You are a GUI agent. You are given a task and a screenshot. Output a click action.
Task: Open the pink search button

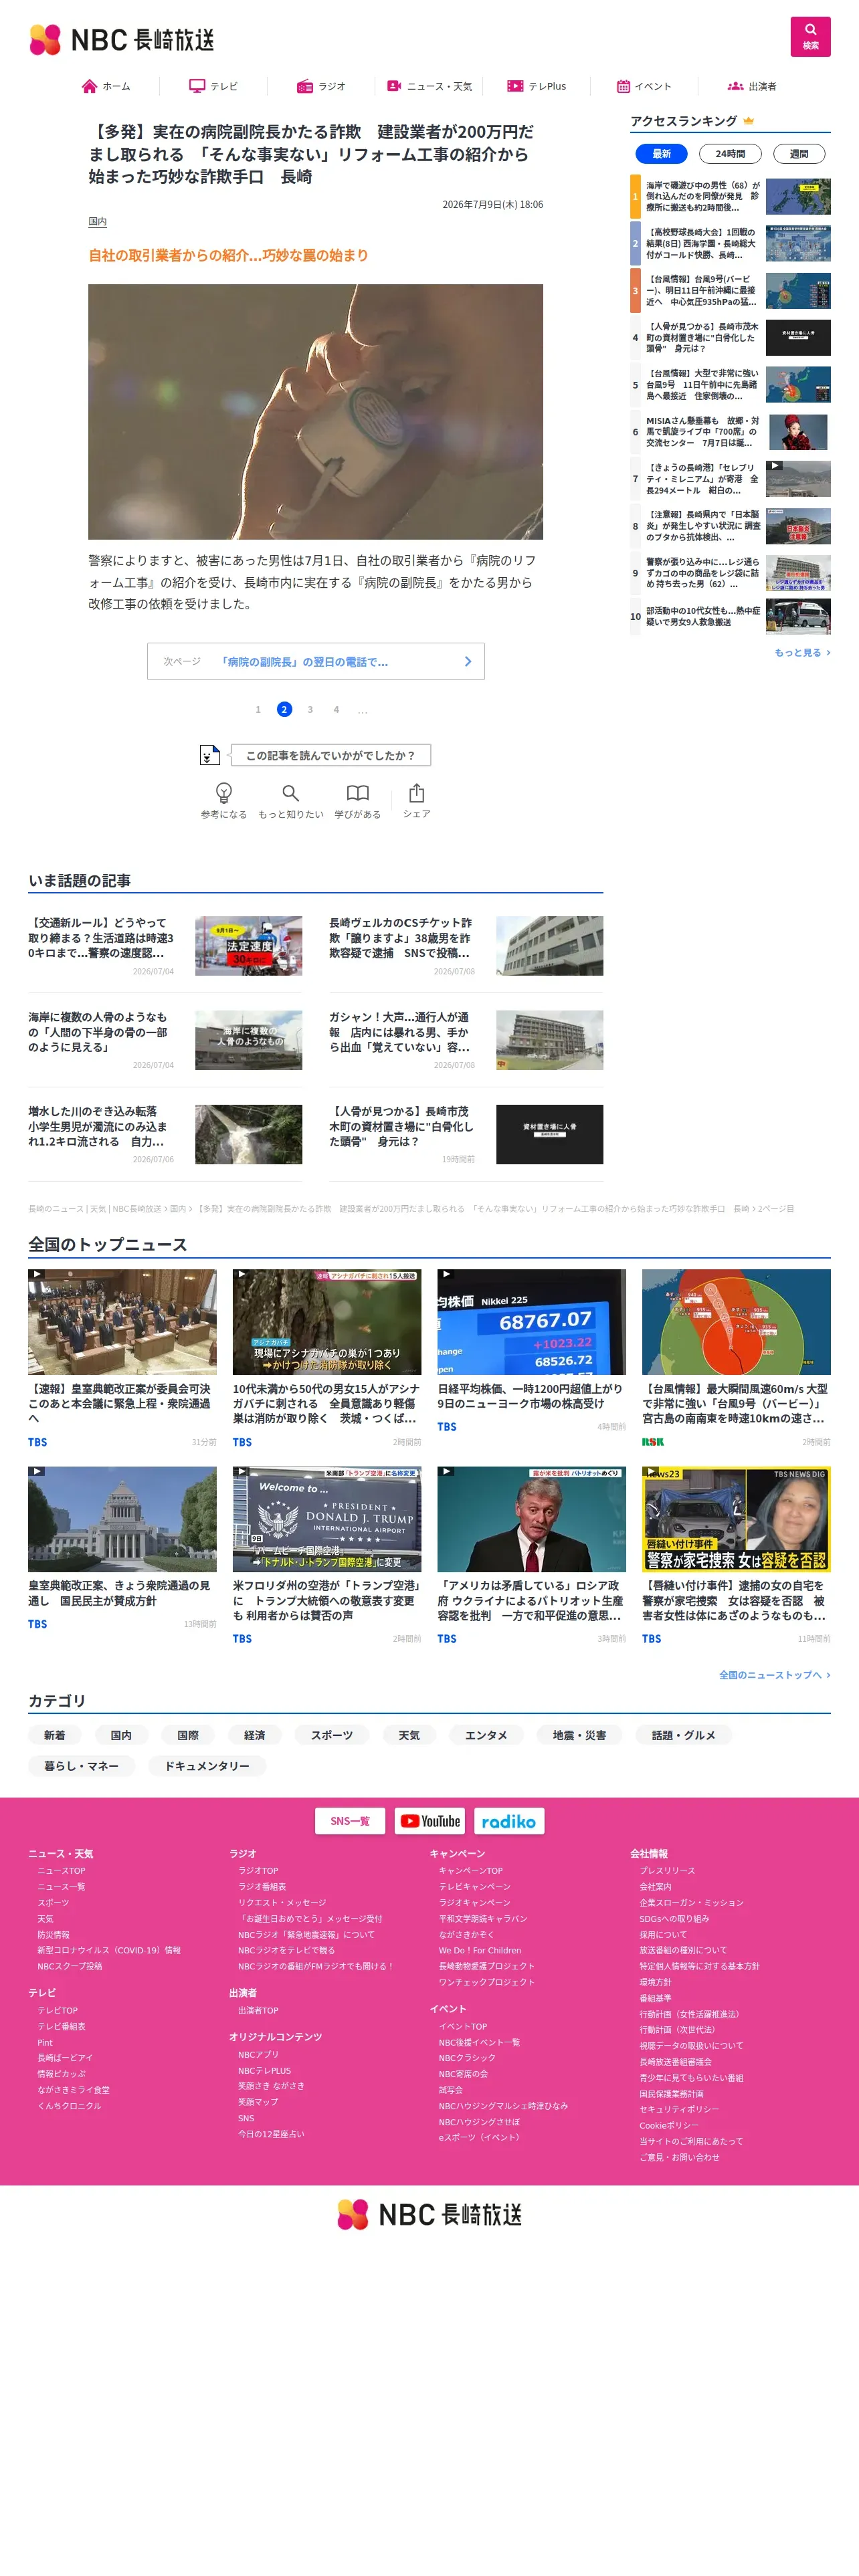coord(810,37)
